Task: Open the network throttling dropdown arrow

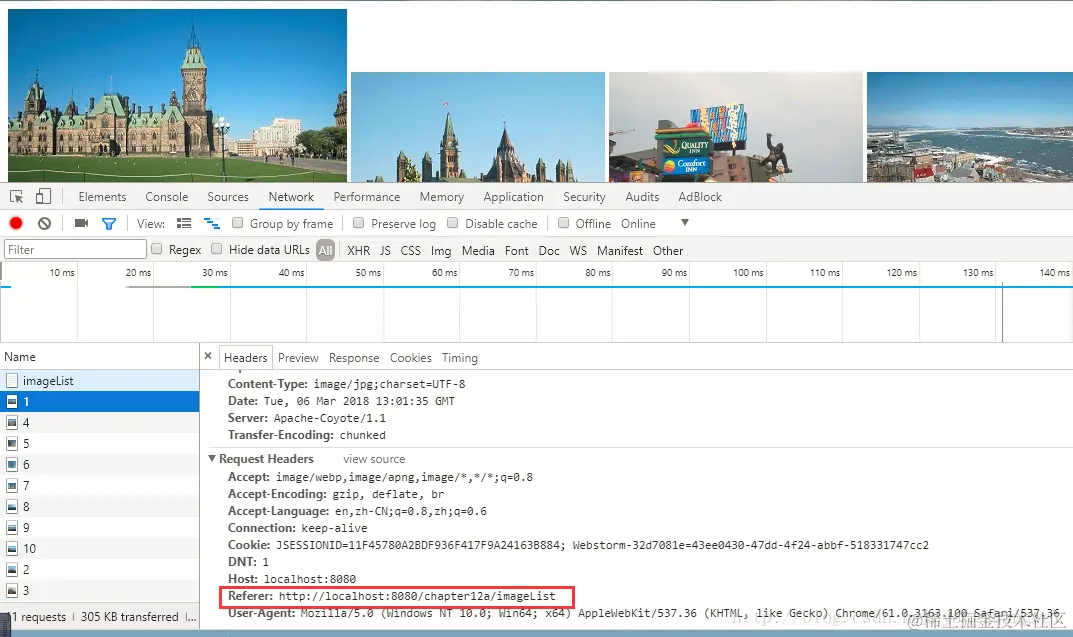Action: pos(684,223)
